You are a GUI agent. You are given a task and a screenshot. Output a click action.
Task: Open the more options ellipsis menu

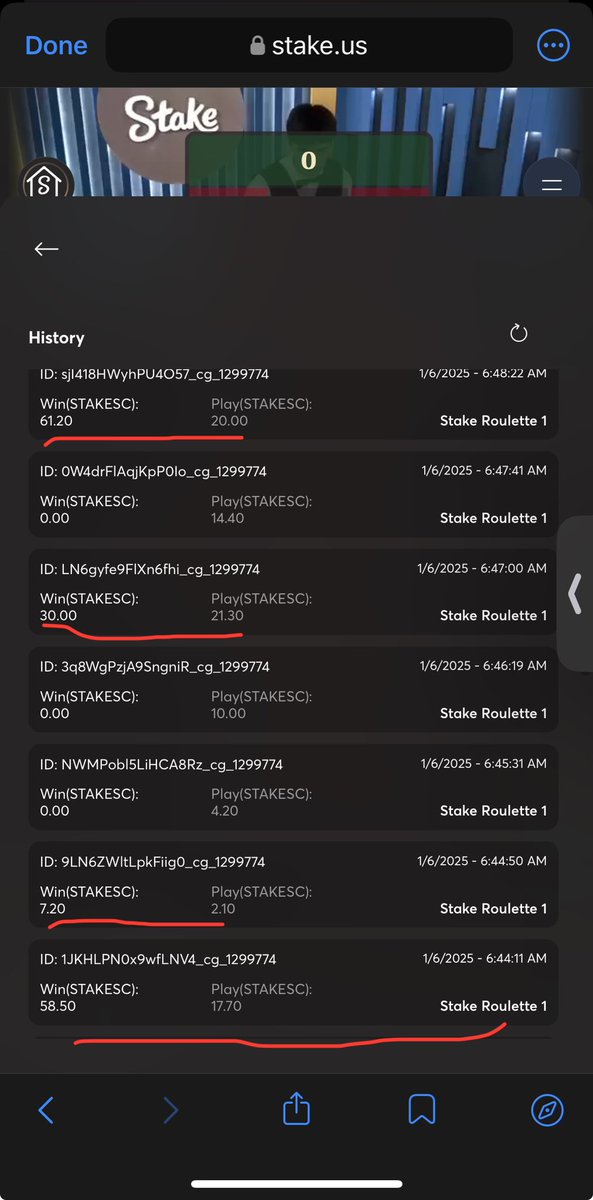click(553, 45)
